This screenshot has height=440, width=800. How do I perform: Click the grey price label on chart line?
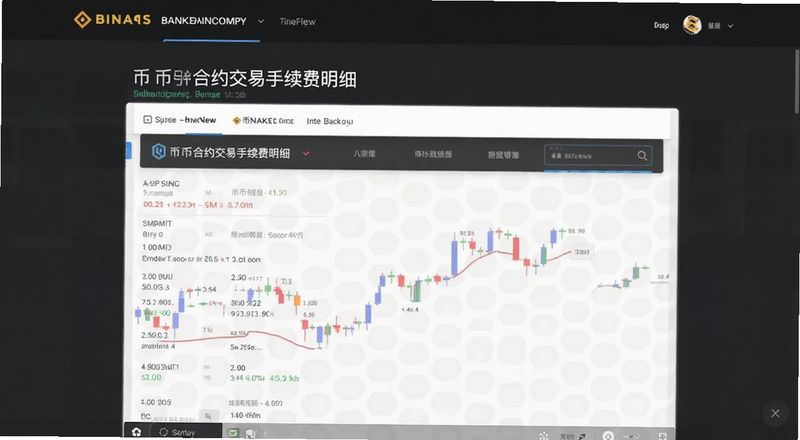581,252
